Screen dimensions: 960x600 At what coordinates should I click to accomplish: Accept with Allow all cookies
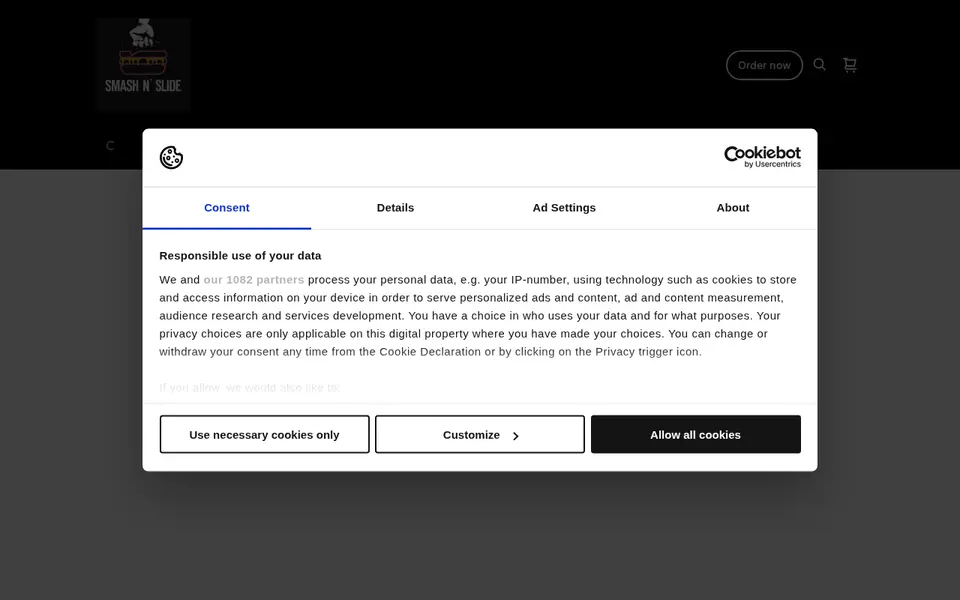696,435
